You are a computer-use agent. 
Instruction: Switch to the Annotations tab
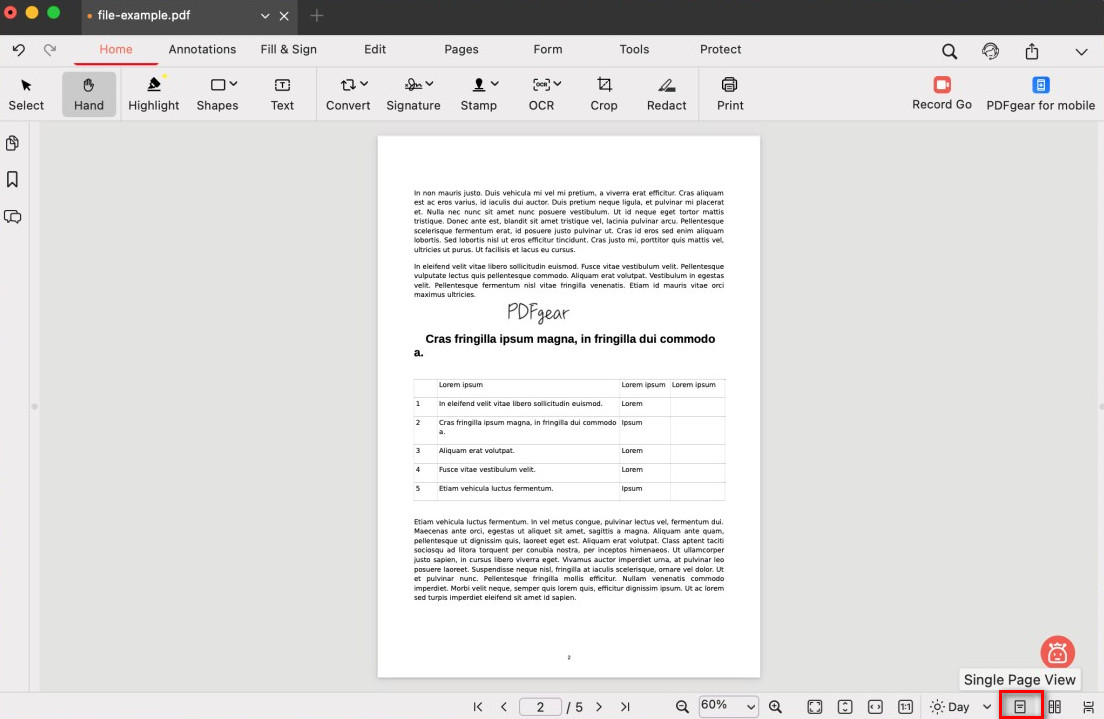coord(202,49)
